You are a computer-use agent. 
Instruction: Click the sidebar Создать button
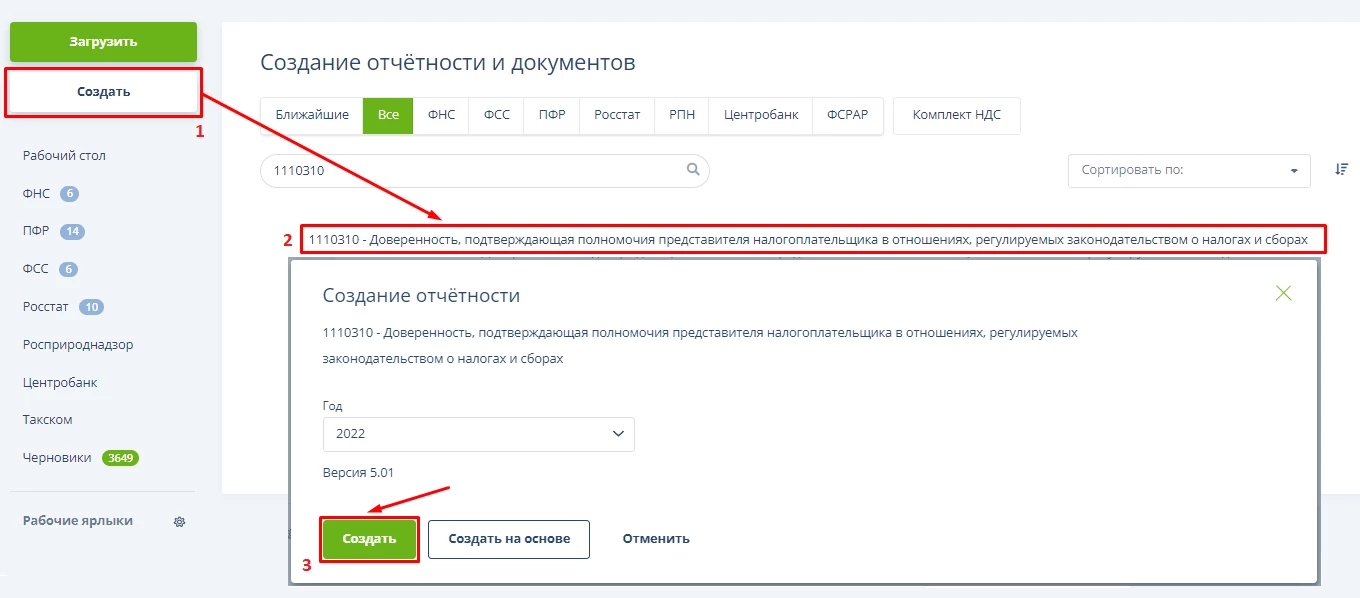point(104,92)
